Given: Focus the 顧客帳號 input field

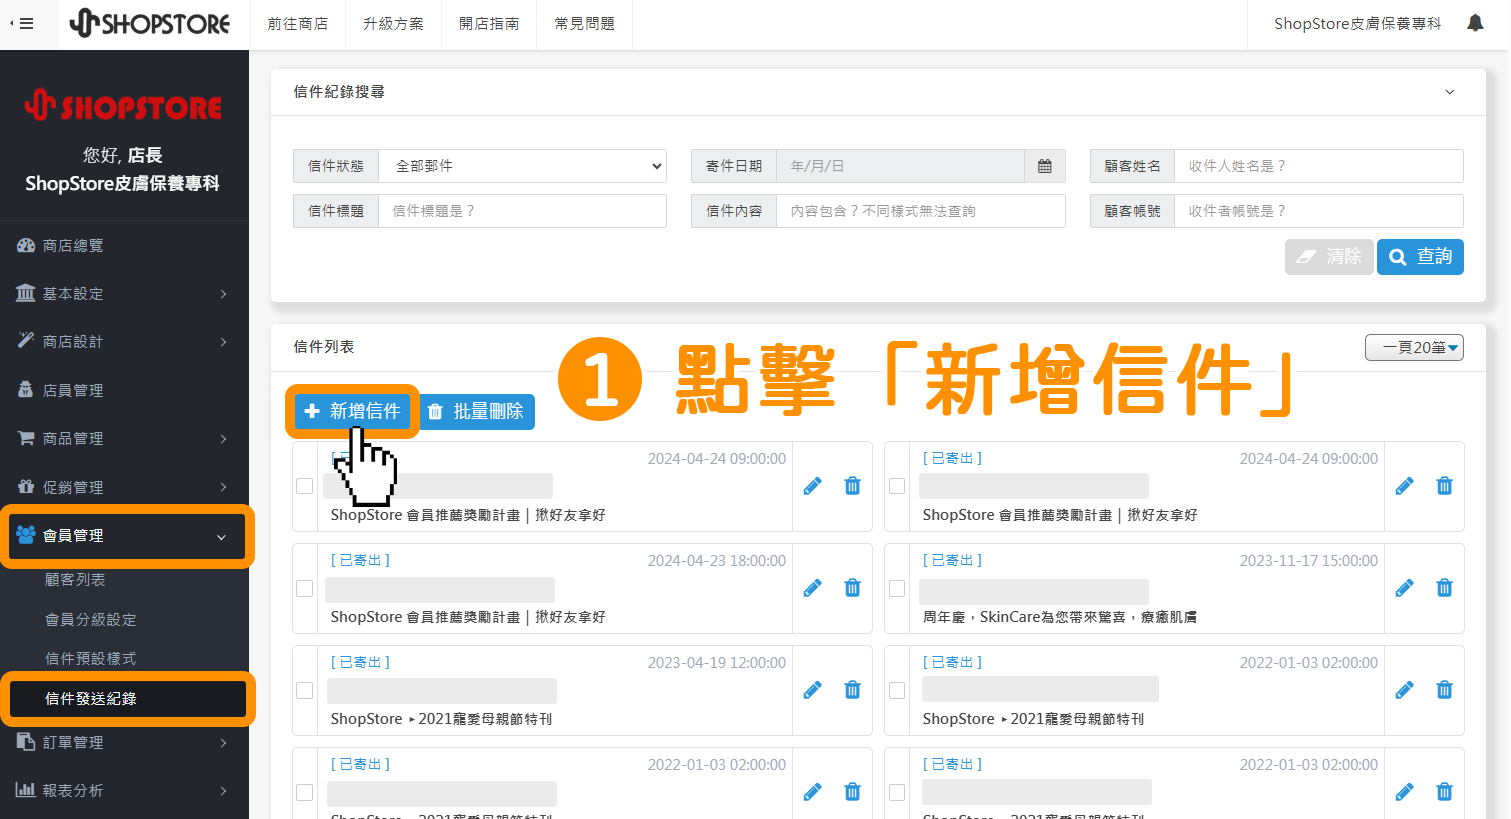Looking at the screenshot, I should (1318, 211).
